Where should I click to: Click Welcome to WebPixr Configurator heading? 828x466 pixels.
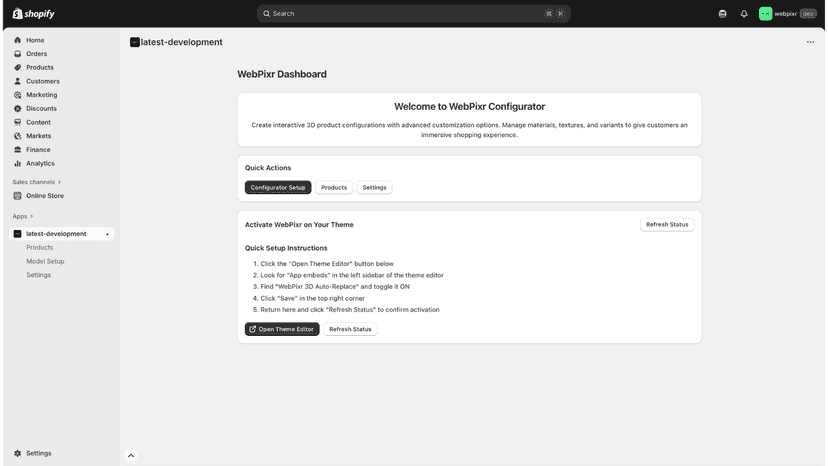pyautogui.click(x=469, y=107)
